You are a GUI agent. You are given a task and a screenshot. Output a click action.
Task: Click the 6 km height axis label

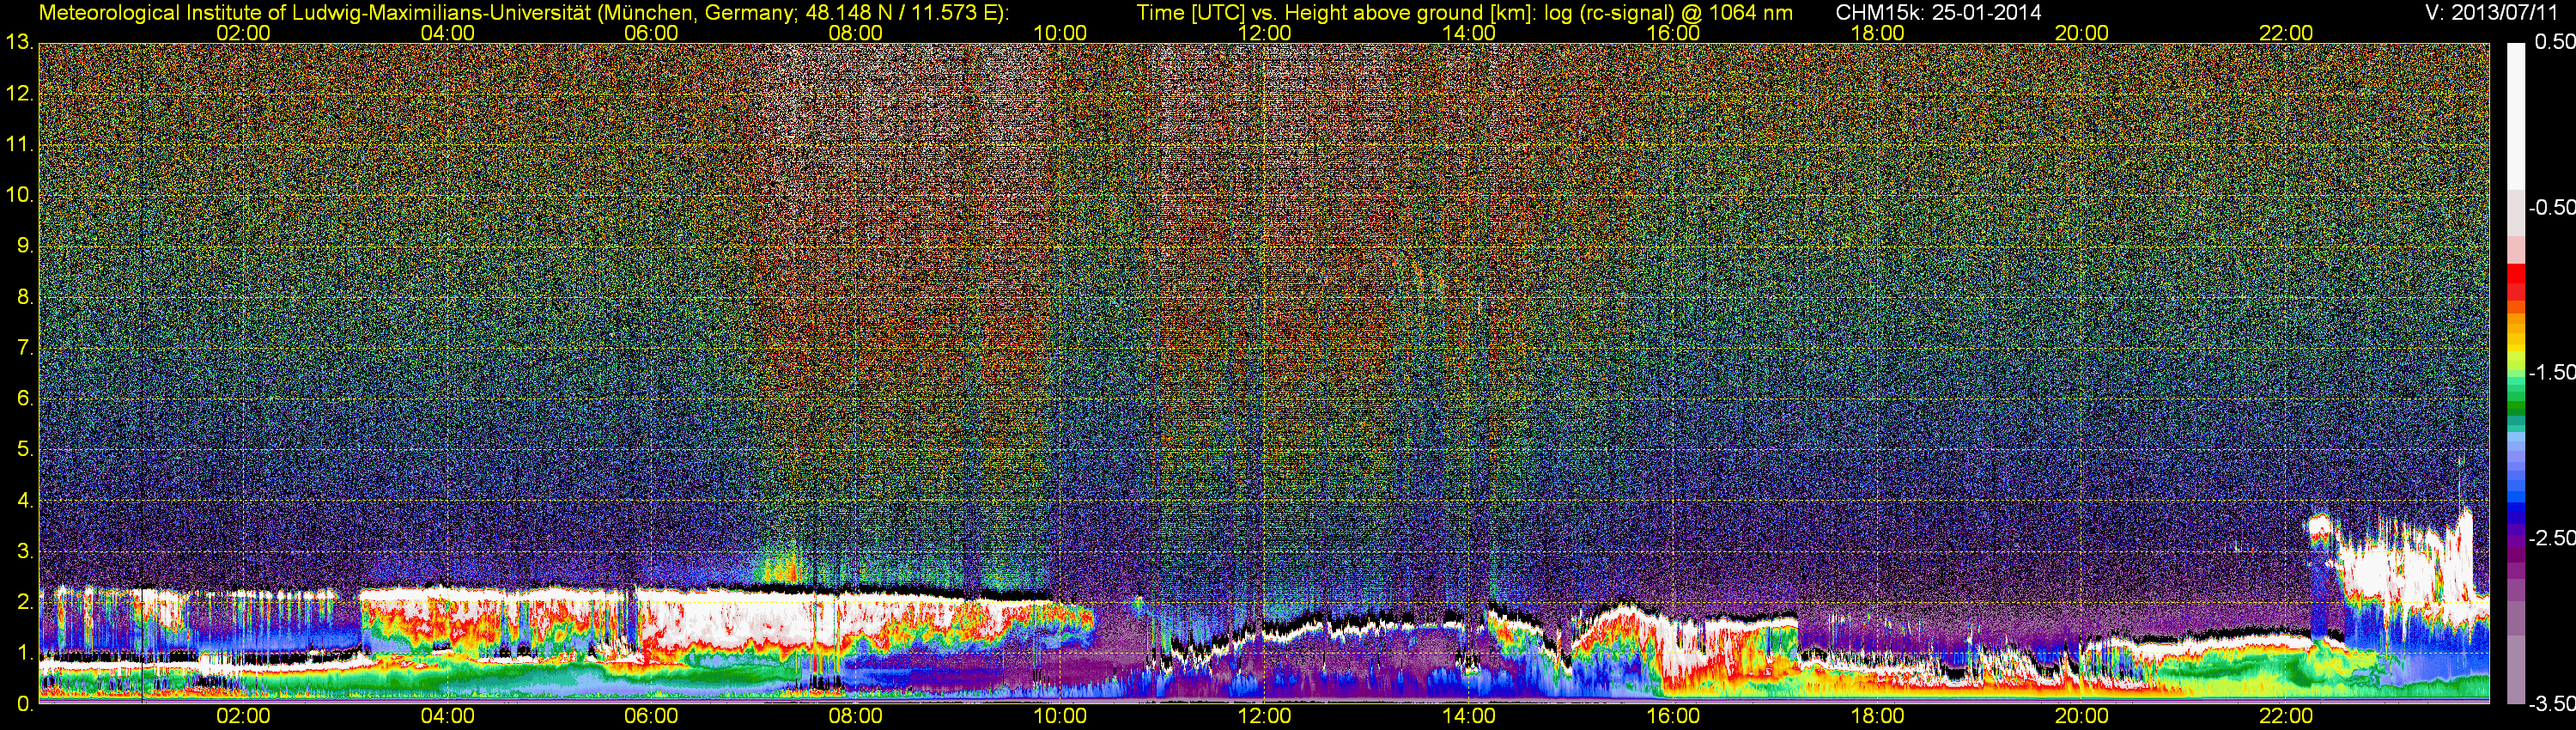coord(25,399)
